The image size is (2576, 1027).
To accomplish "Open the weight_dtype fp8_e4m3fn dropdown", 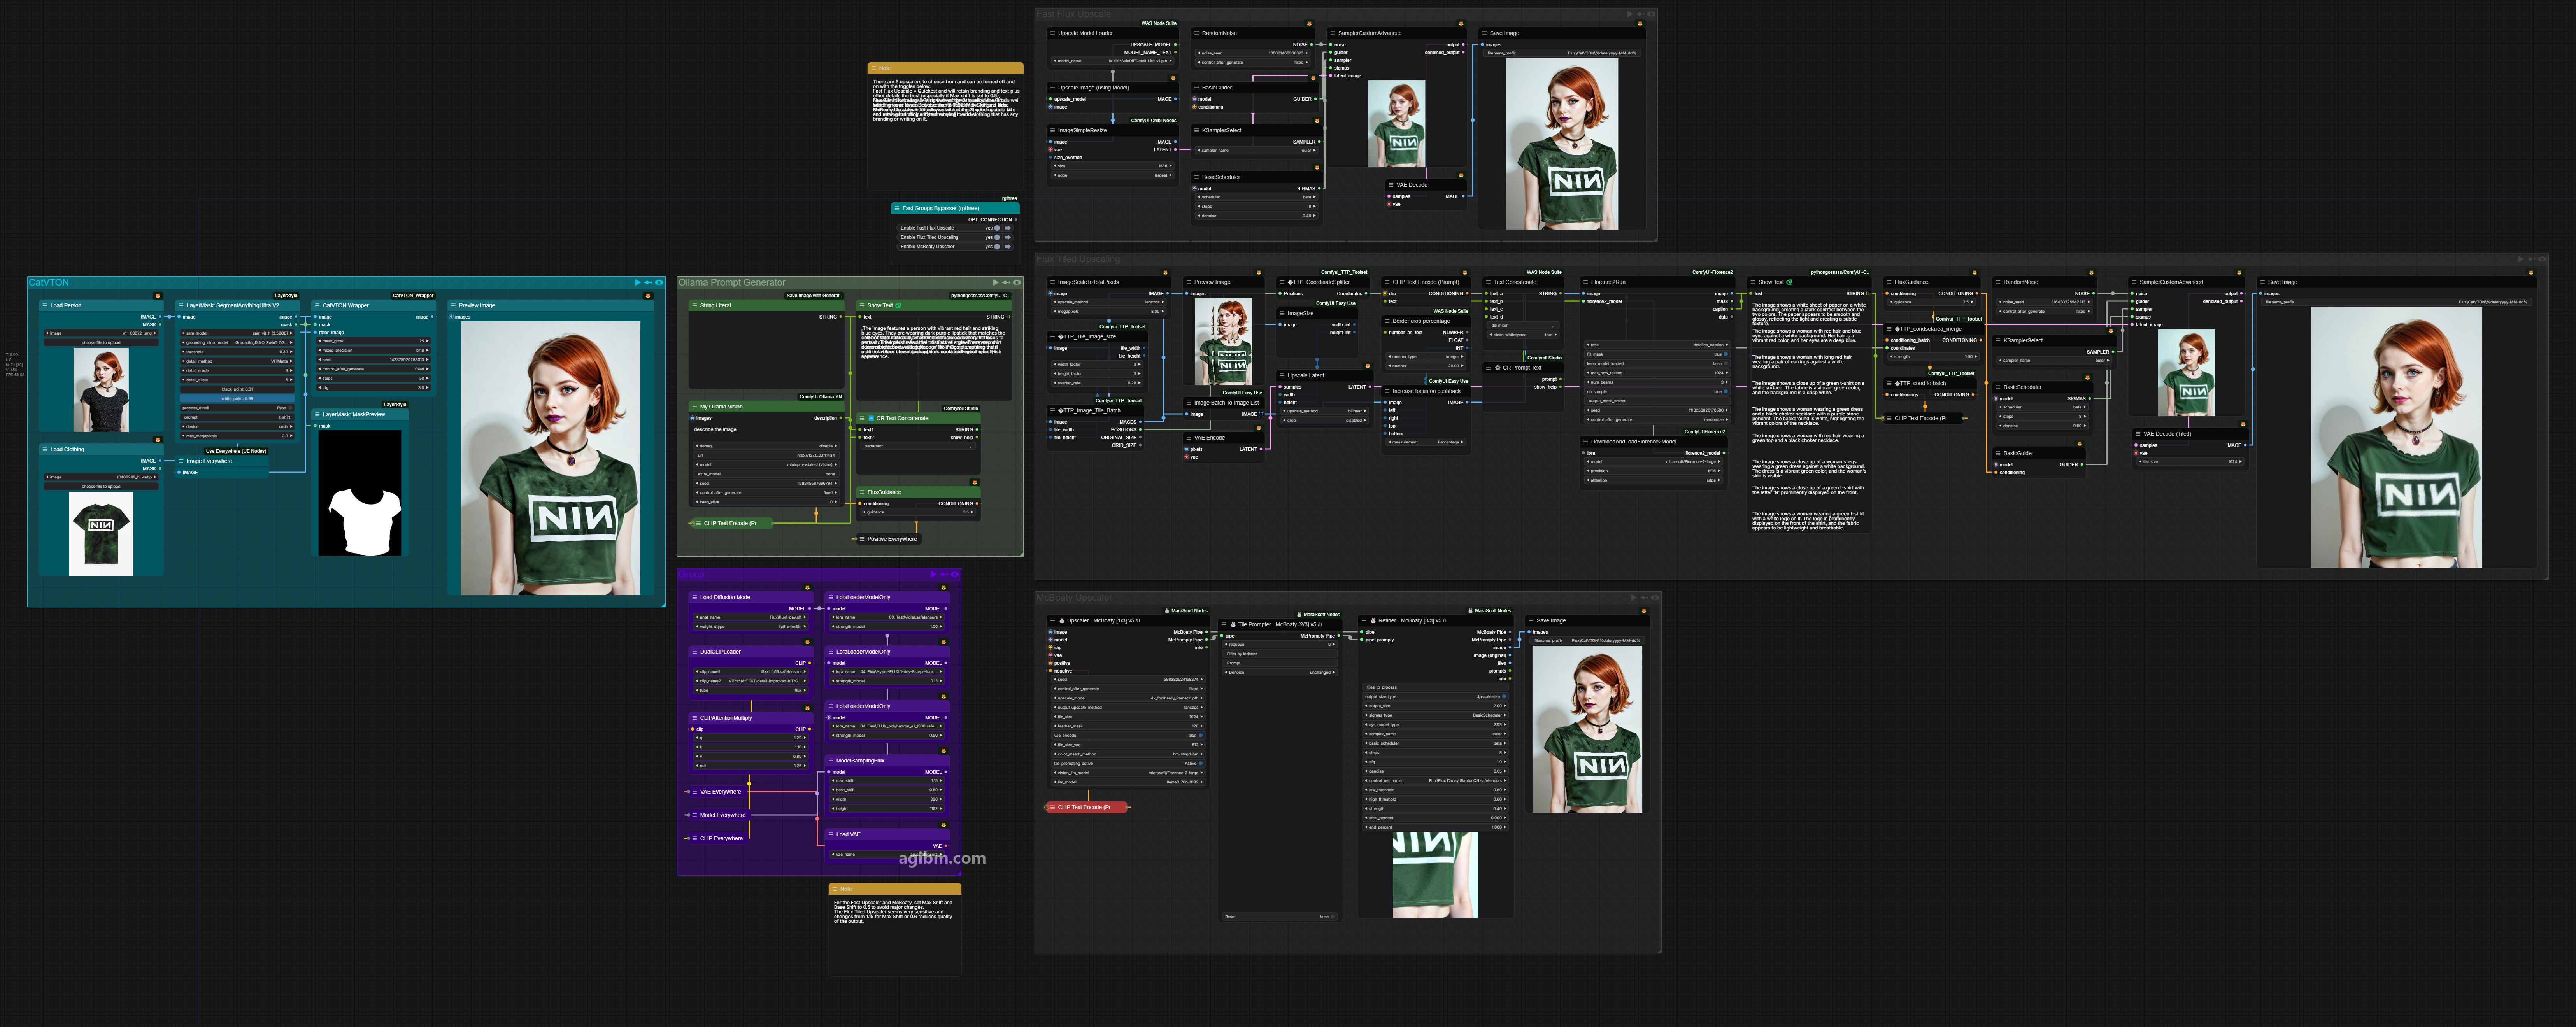I will point(751,627).
